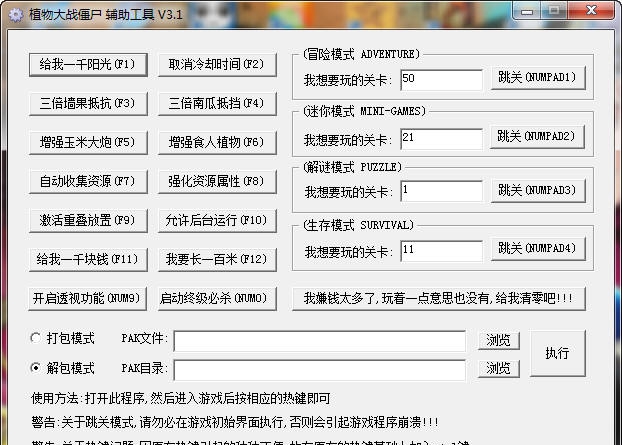Start 开启透视功能 (NUM9)
Viewport: 622px width, 445px height.
click(x=87, y=298)
